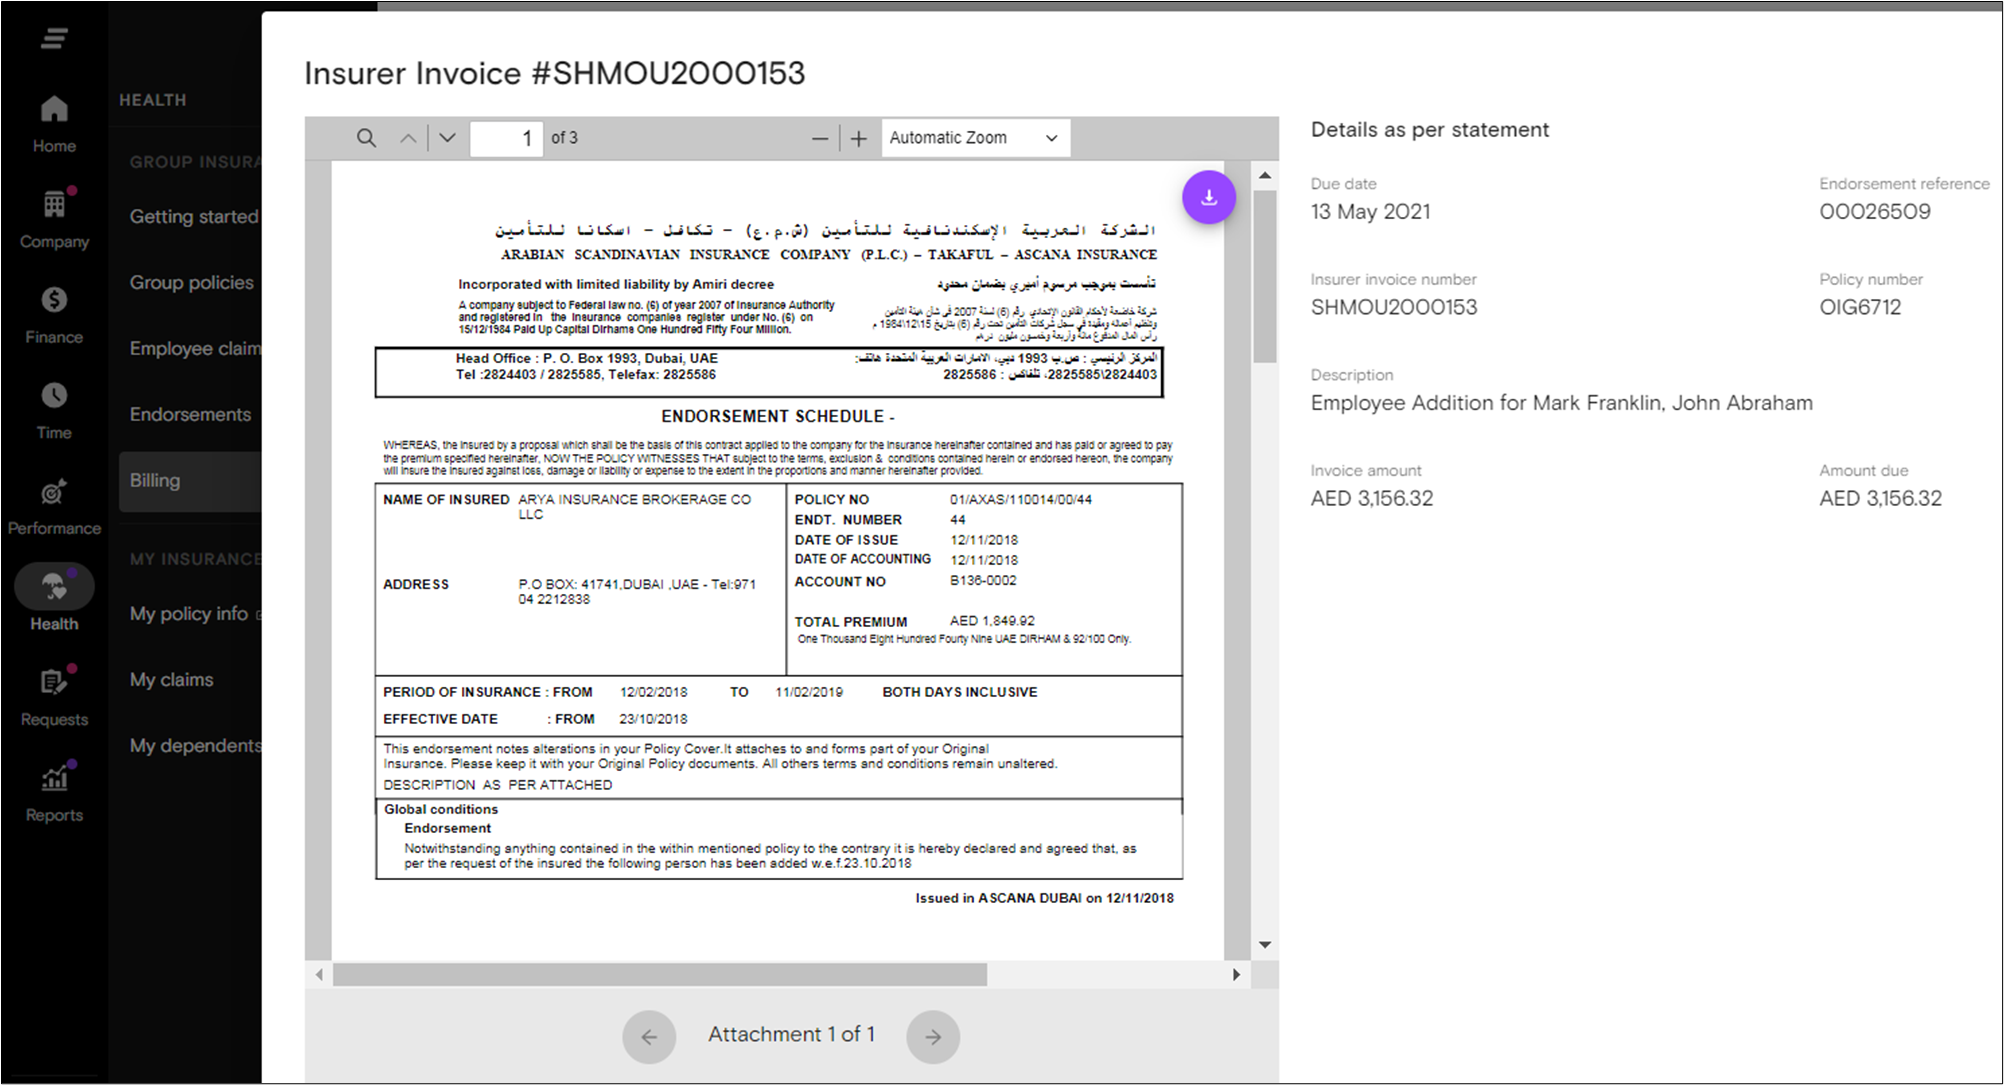This screenshot has height=1085, width=2004.
Task: Select the Billing menu item
Action: point(190,481)
